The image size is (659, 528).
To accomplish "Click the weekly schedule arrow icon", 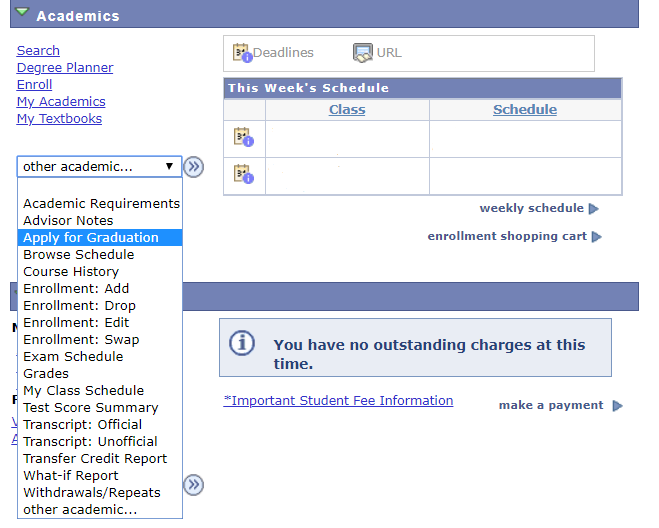I will [593, 209].
